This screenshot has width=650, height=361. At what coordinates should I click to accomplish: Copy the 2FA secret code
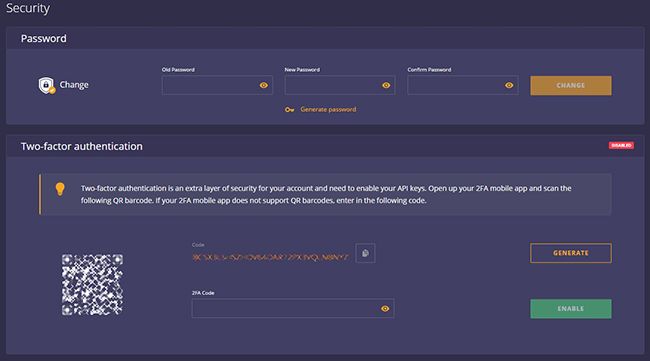365,253
